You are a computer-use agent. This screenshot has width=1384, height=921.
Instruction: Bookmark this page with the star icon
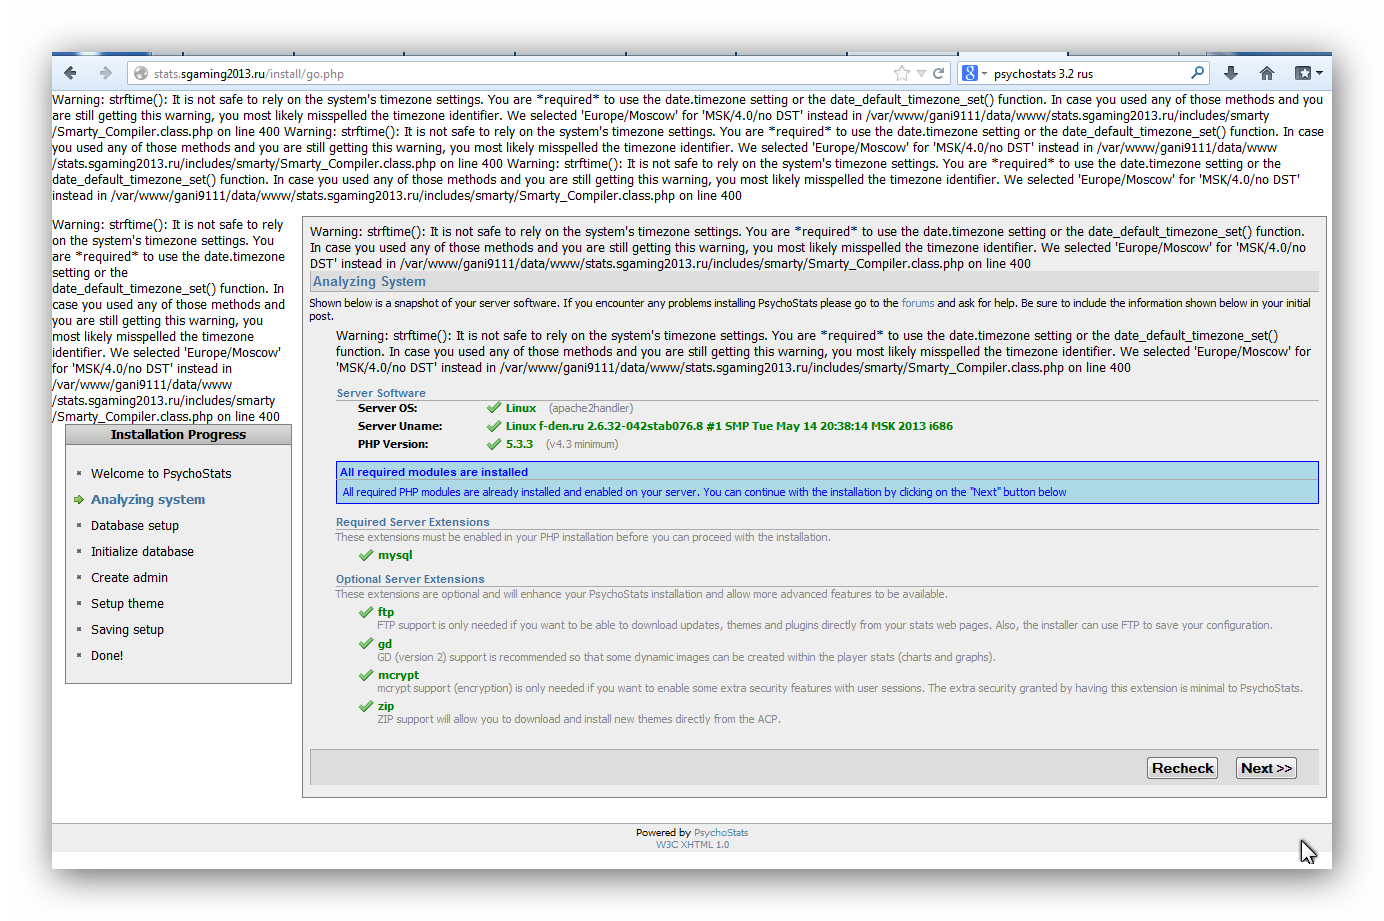click(902, 73)
